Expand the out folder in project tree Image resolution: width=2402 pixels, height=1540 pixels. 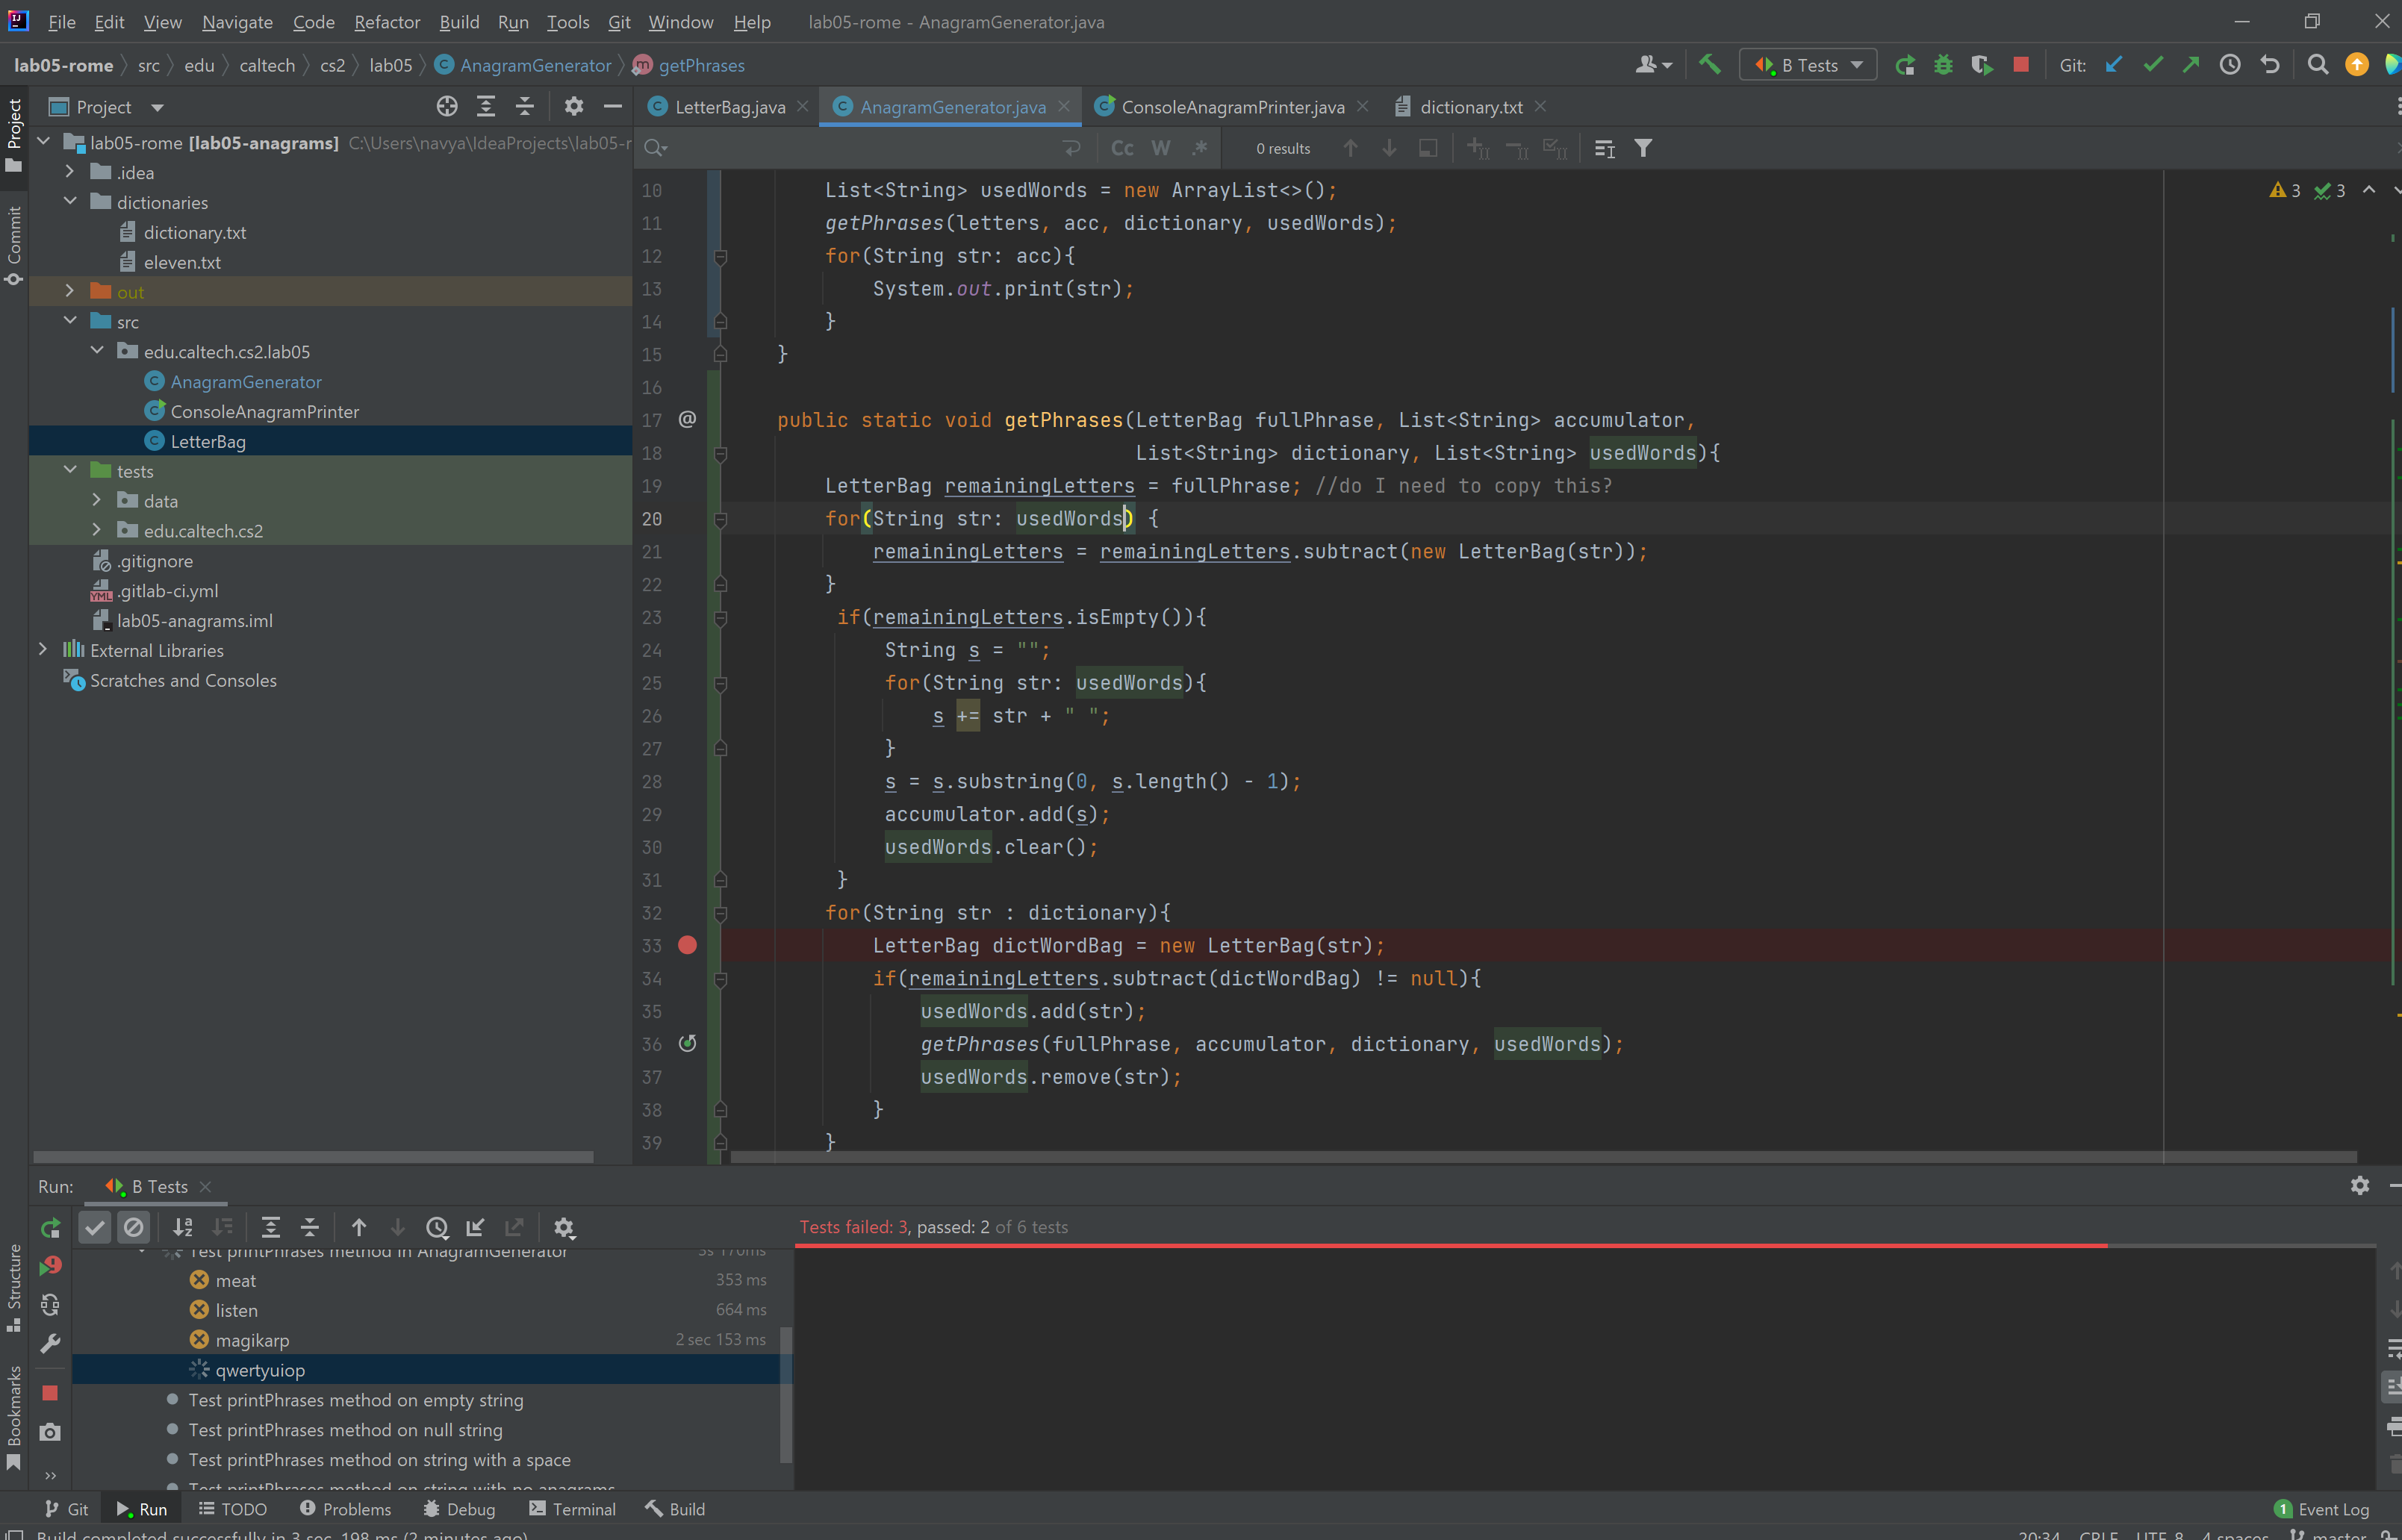pyautogui.click(x=70, y=291)
